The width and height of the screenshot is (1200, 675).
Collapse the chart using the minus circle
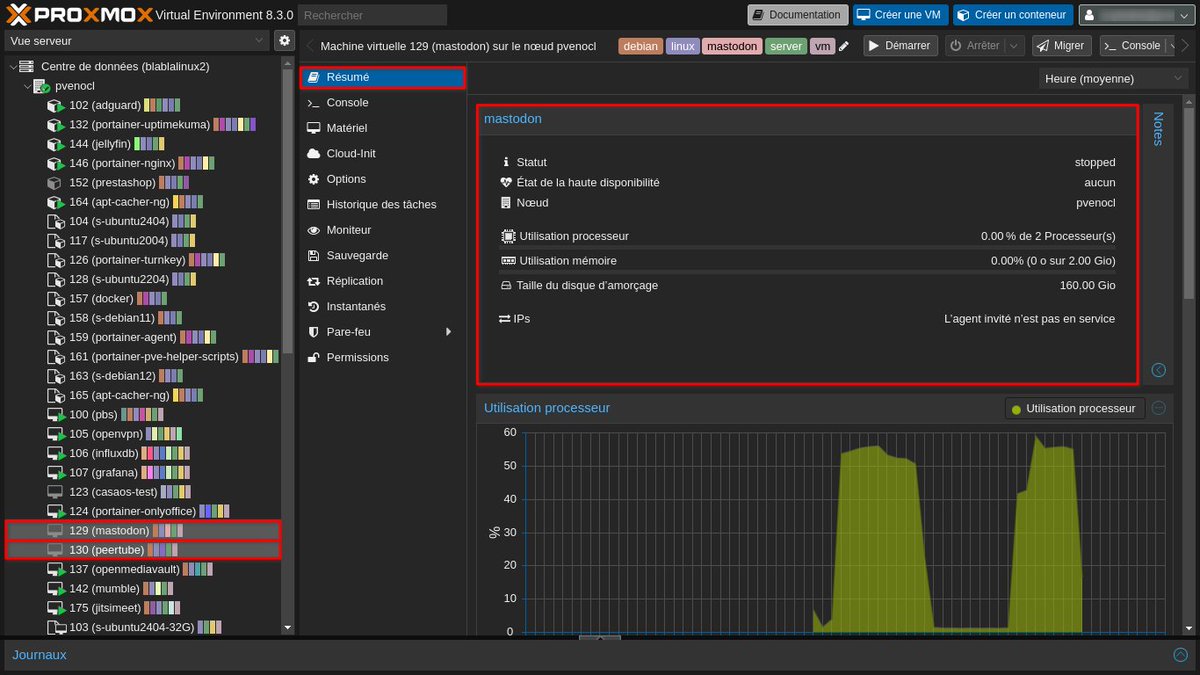tap(1158, 408)
